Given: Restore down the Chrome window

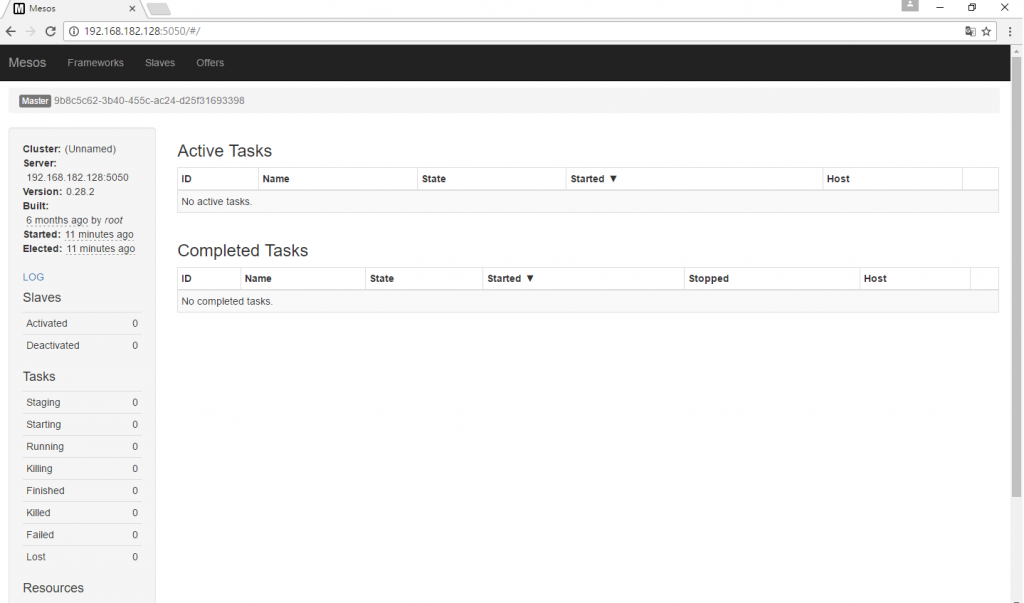Looking at the screenshot, I should tap(972, 7).
